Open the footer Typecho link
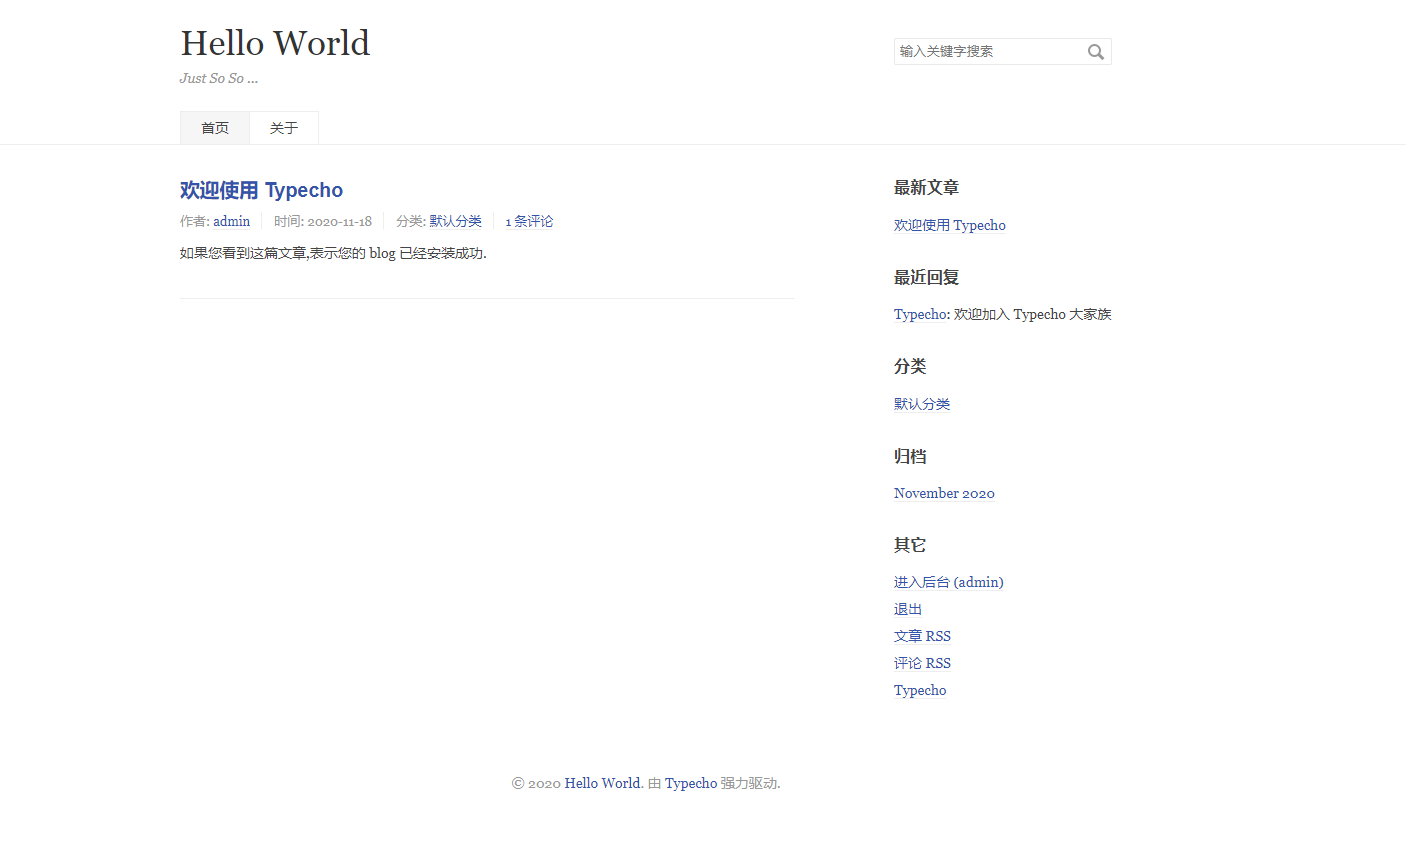 (x=691, y=783)
